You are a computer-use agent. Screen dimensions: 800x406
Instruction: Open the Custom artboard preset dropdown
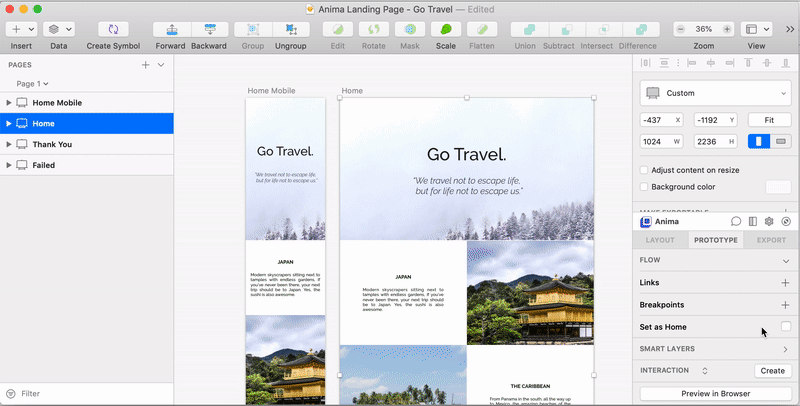(713, 93)
